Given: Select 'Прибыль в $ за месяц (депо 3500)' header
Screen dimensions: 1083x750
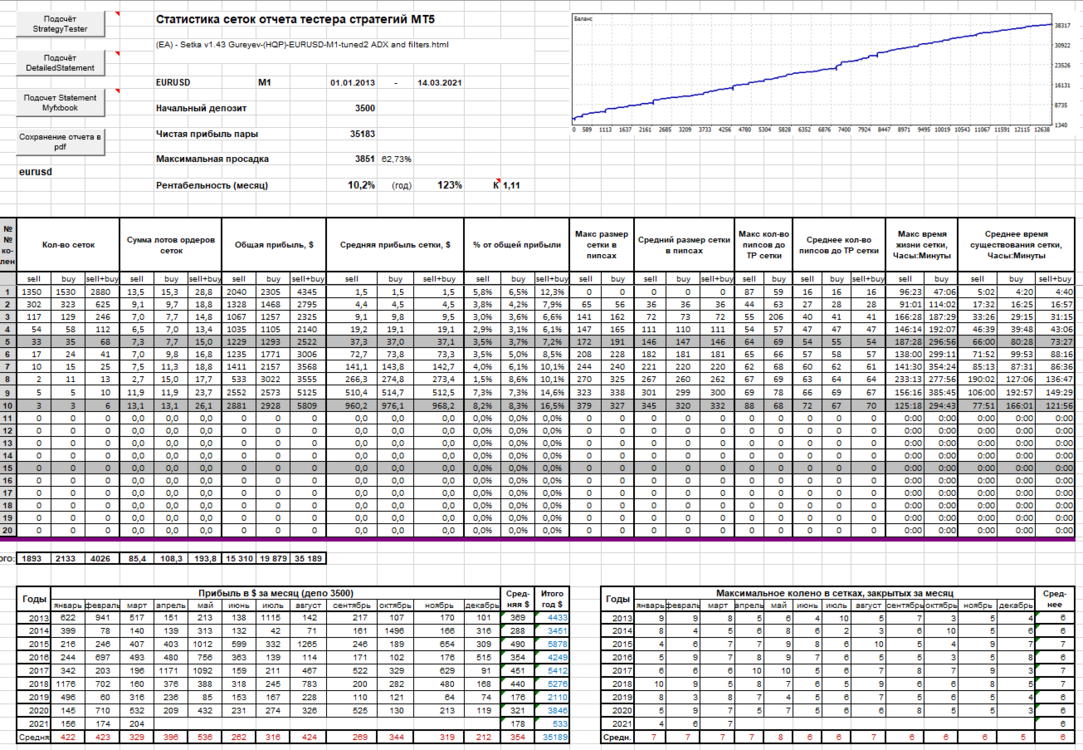Looking at the screenshot, I should pyautogui.click(x=276, y=593).
